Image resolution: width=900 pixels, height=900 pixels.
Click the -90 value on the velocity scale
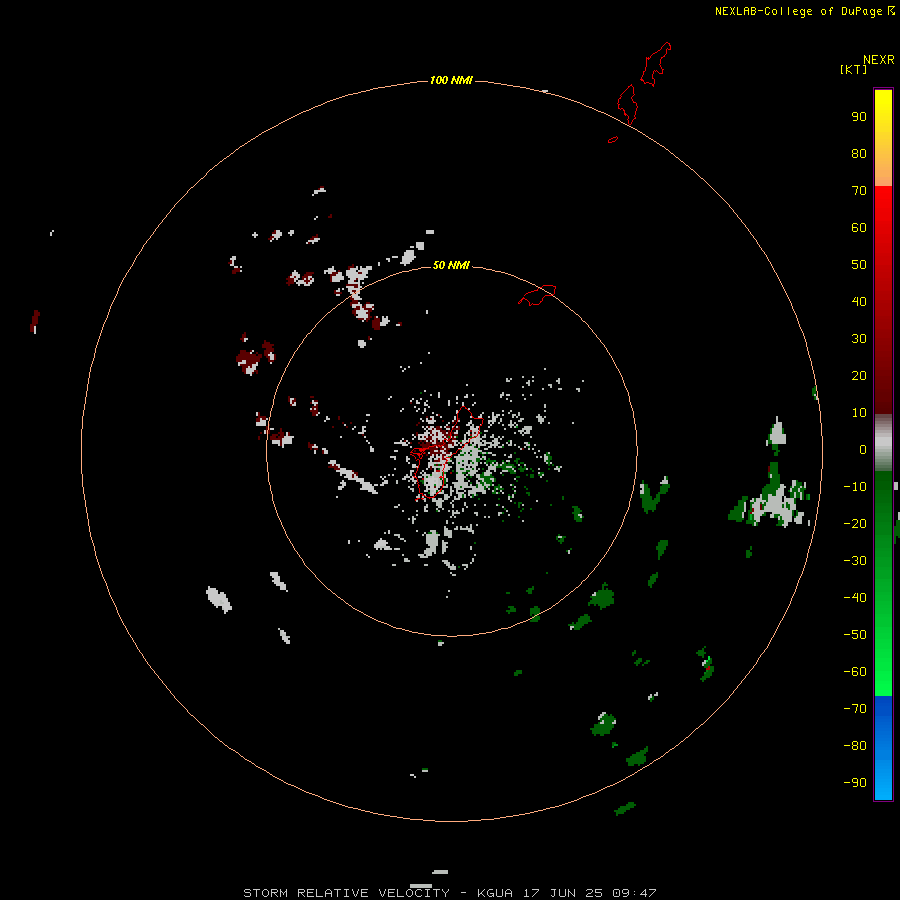(855, 783)
